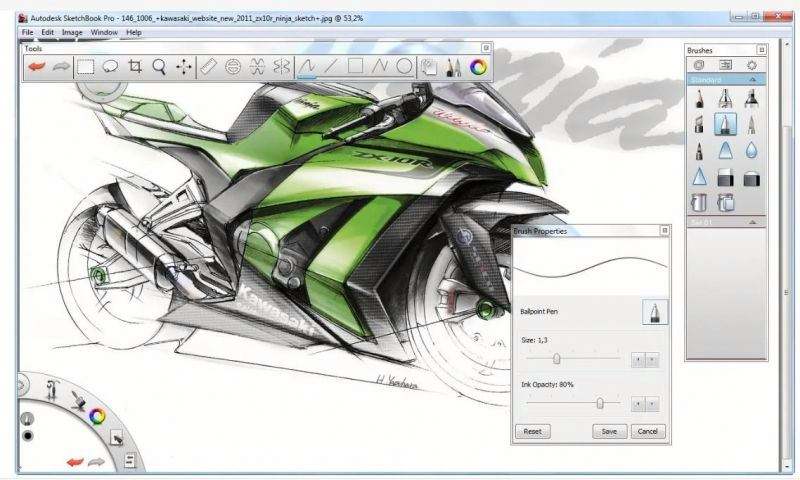The image size is (800, 480).
Task: Decrease brush Size using left stepper
Action: point(637,359)
